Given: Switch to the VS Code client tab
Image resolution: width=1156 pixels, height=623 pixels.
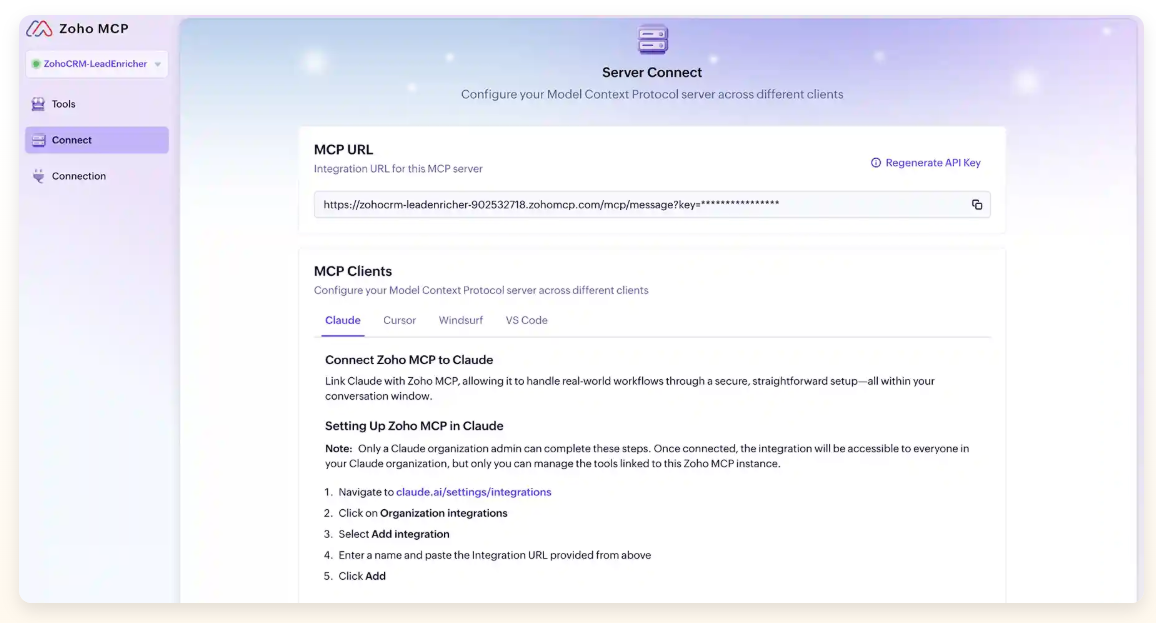Looking at the screenshot, I should [x=526, y=321].
